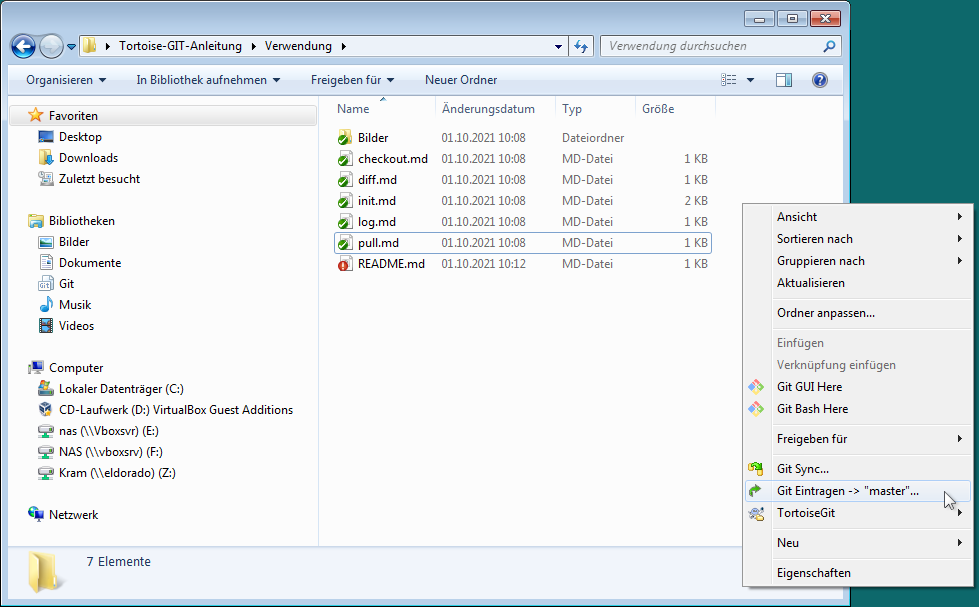Viewport: 979px width, 607px height.
Task: Expand the Neu submenu
Action: point(858,543)
